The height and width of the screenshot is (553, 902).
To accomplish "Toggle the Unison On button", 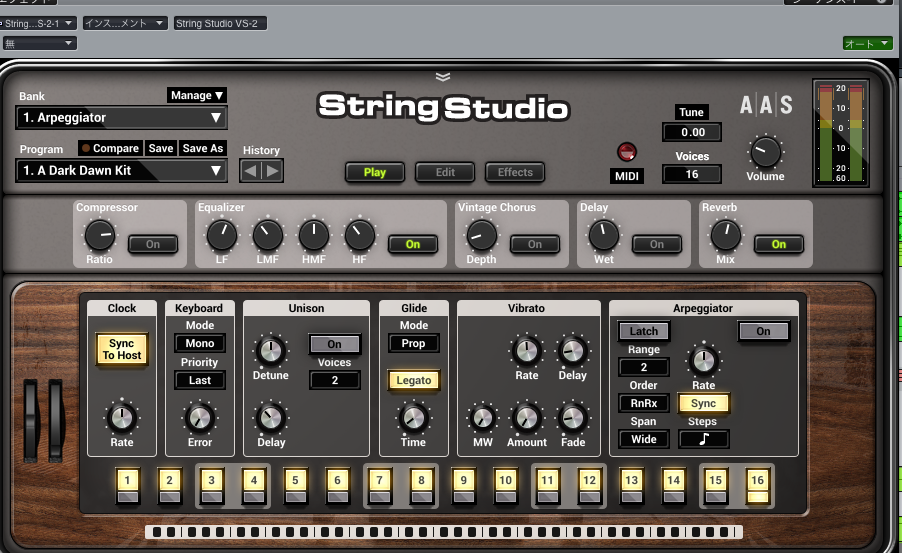I will coord(334,344).
